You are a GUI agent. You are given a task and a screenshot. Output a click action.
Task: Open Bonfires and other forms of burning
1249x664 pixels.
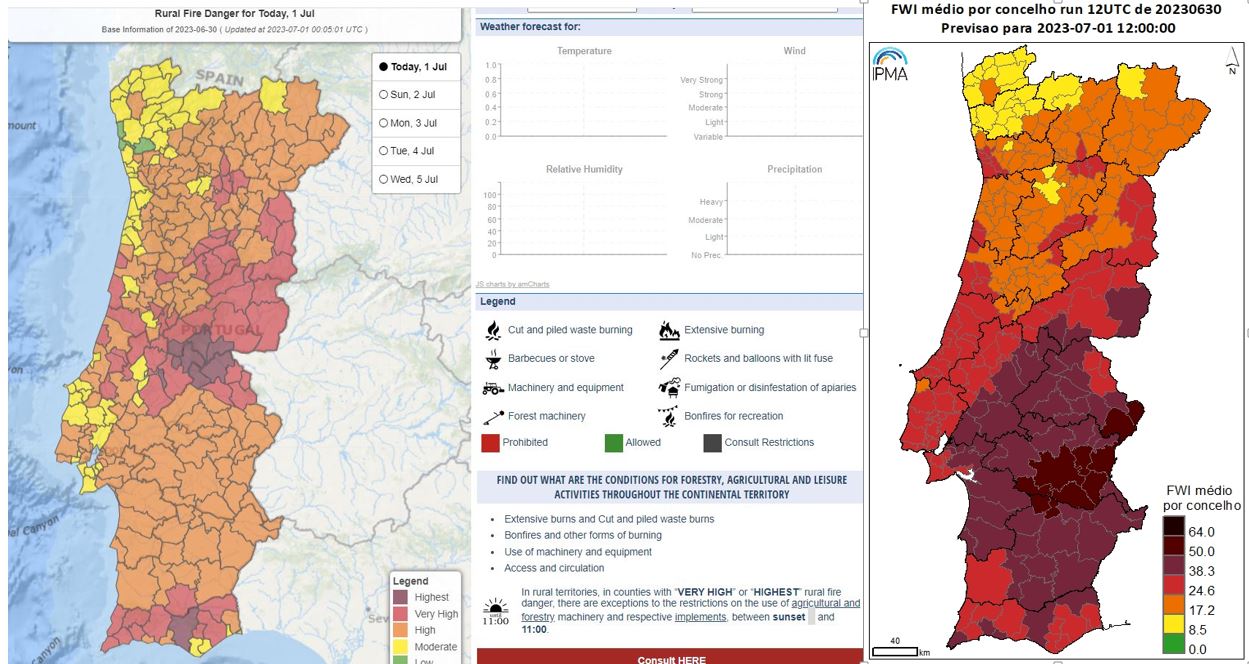pyautogui.click(x=583, y=535)
